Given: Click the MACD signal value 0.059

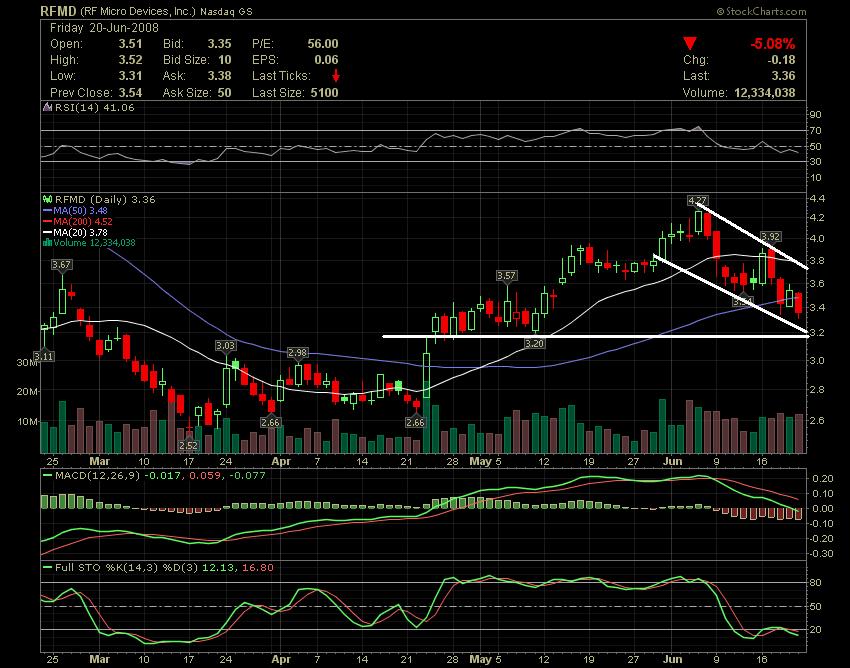Looking at the screenshot, I should pyautogui.click(x=205, y=475).
